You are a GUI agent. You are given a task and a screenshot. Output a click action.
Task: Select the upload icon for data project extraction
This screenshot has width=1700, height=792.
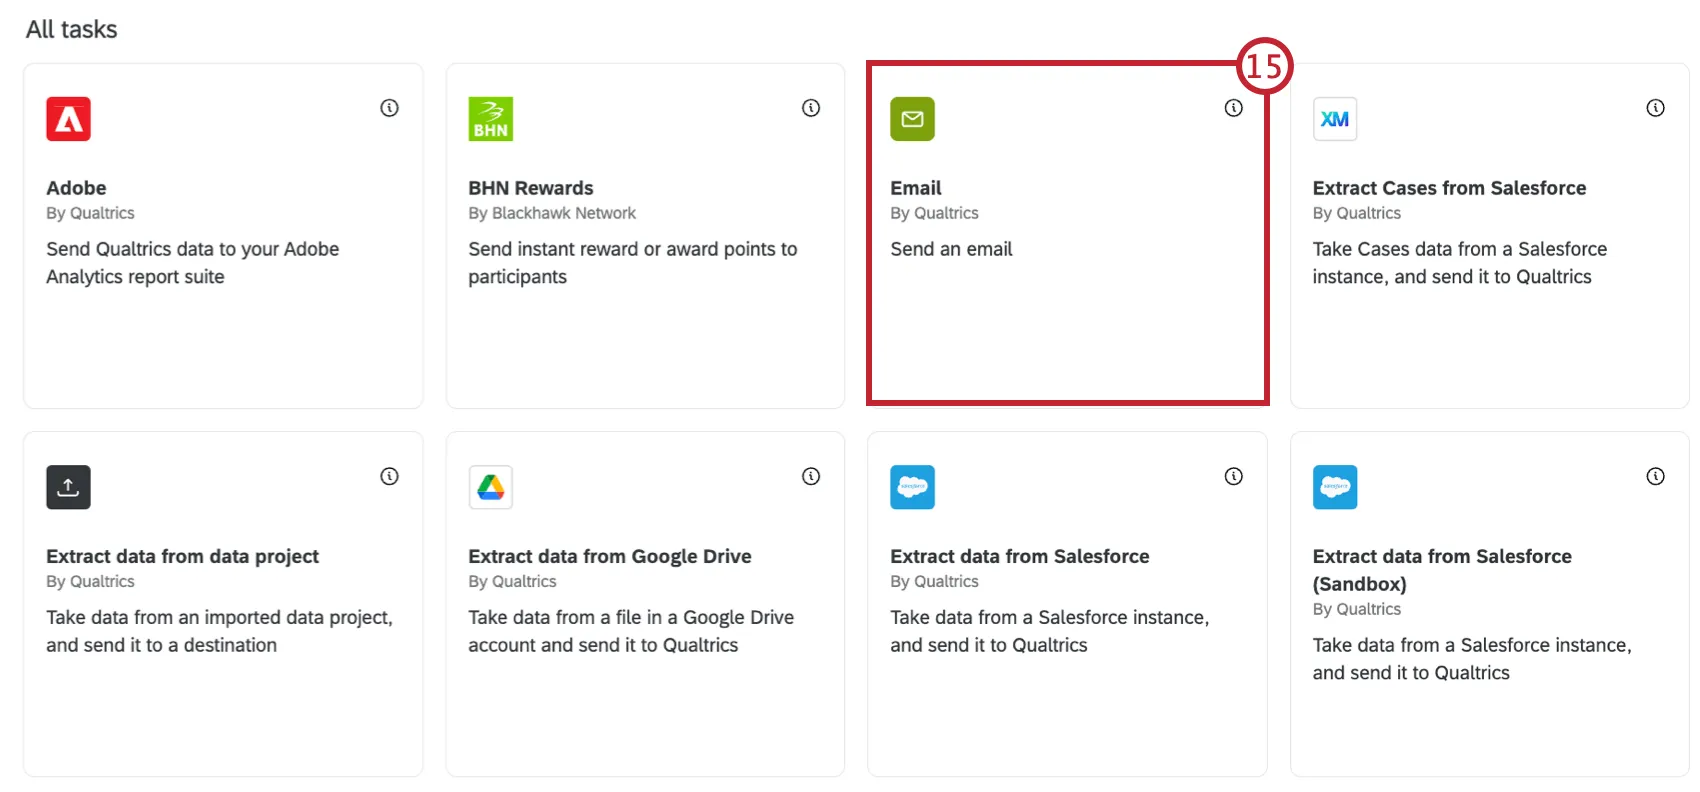(x=69, y=487)
